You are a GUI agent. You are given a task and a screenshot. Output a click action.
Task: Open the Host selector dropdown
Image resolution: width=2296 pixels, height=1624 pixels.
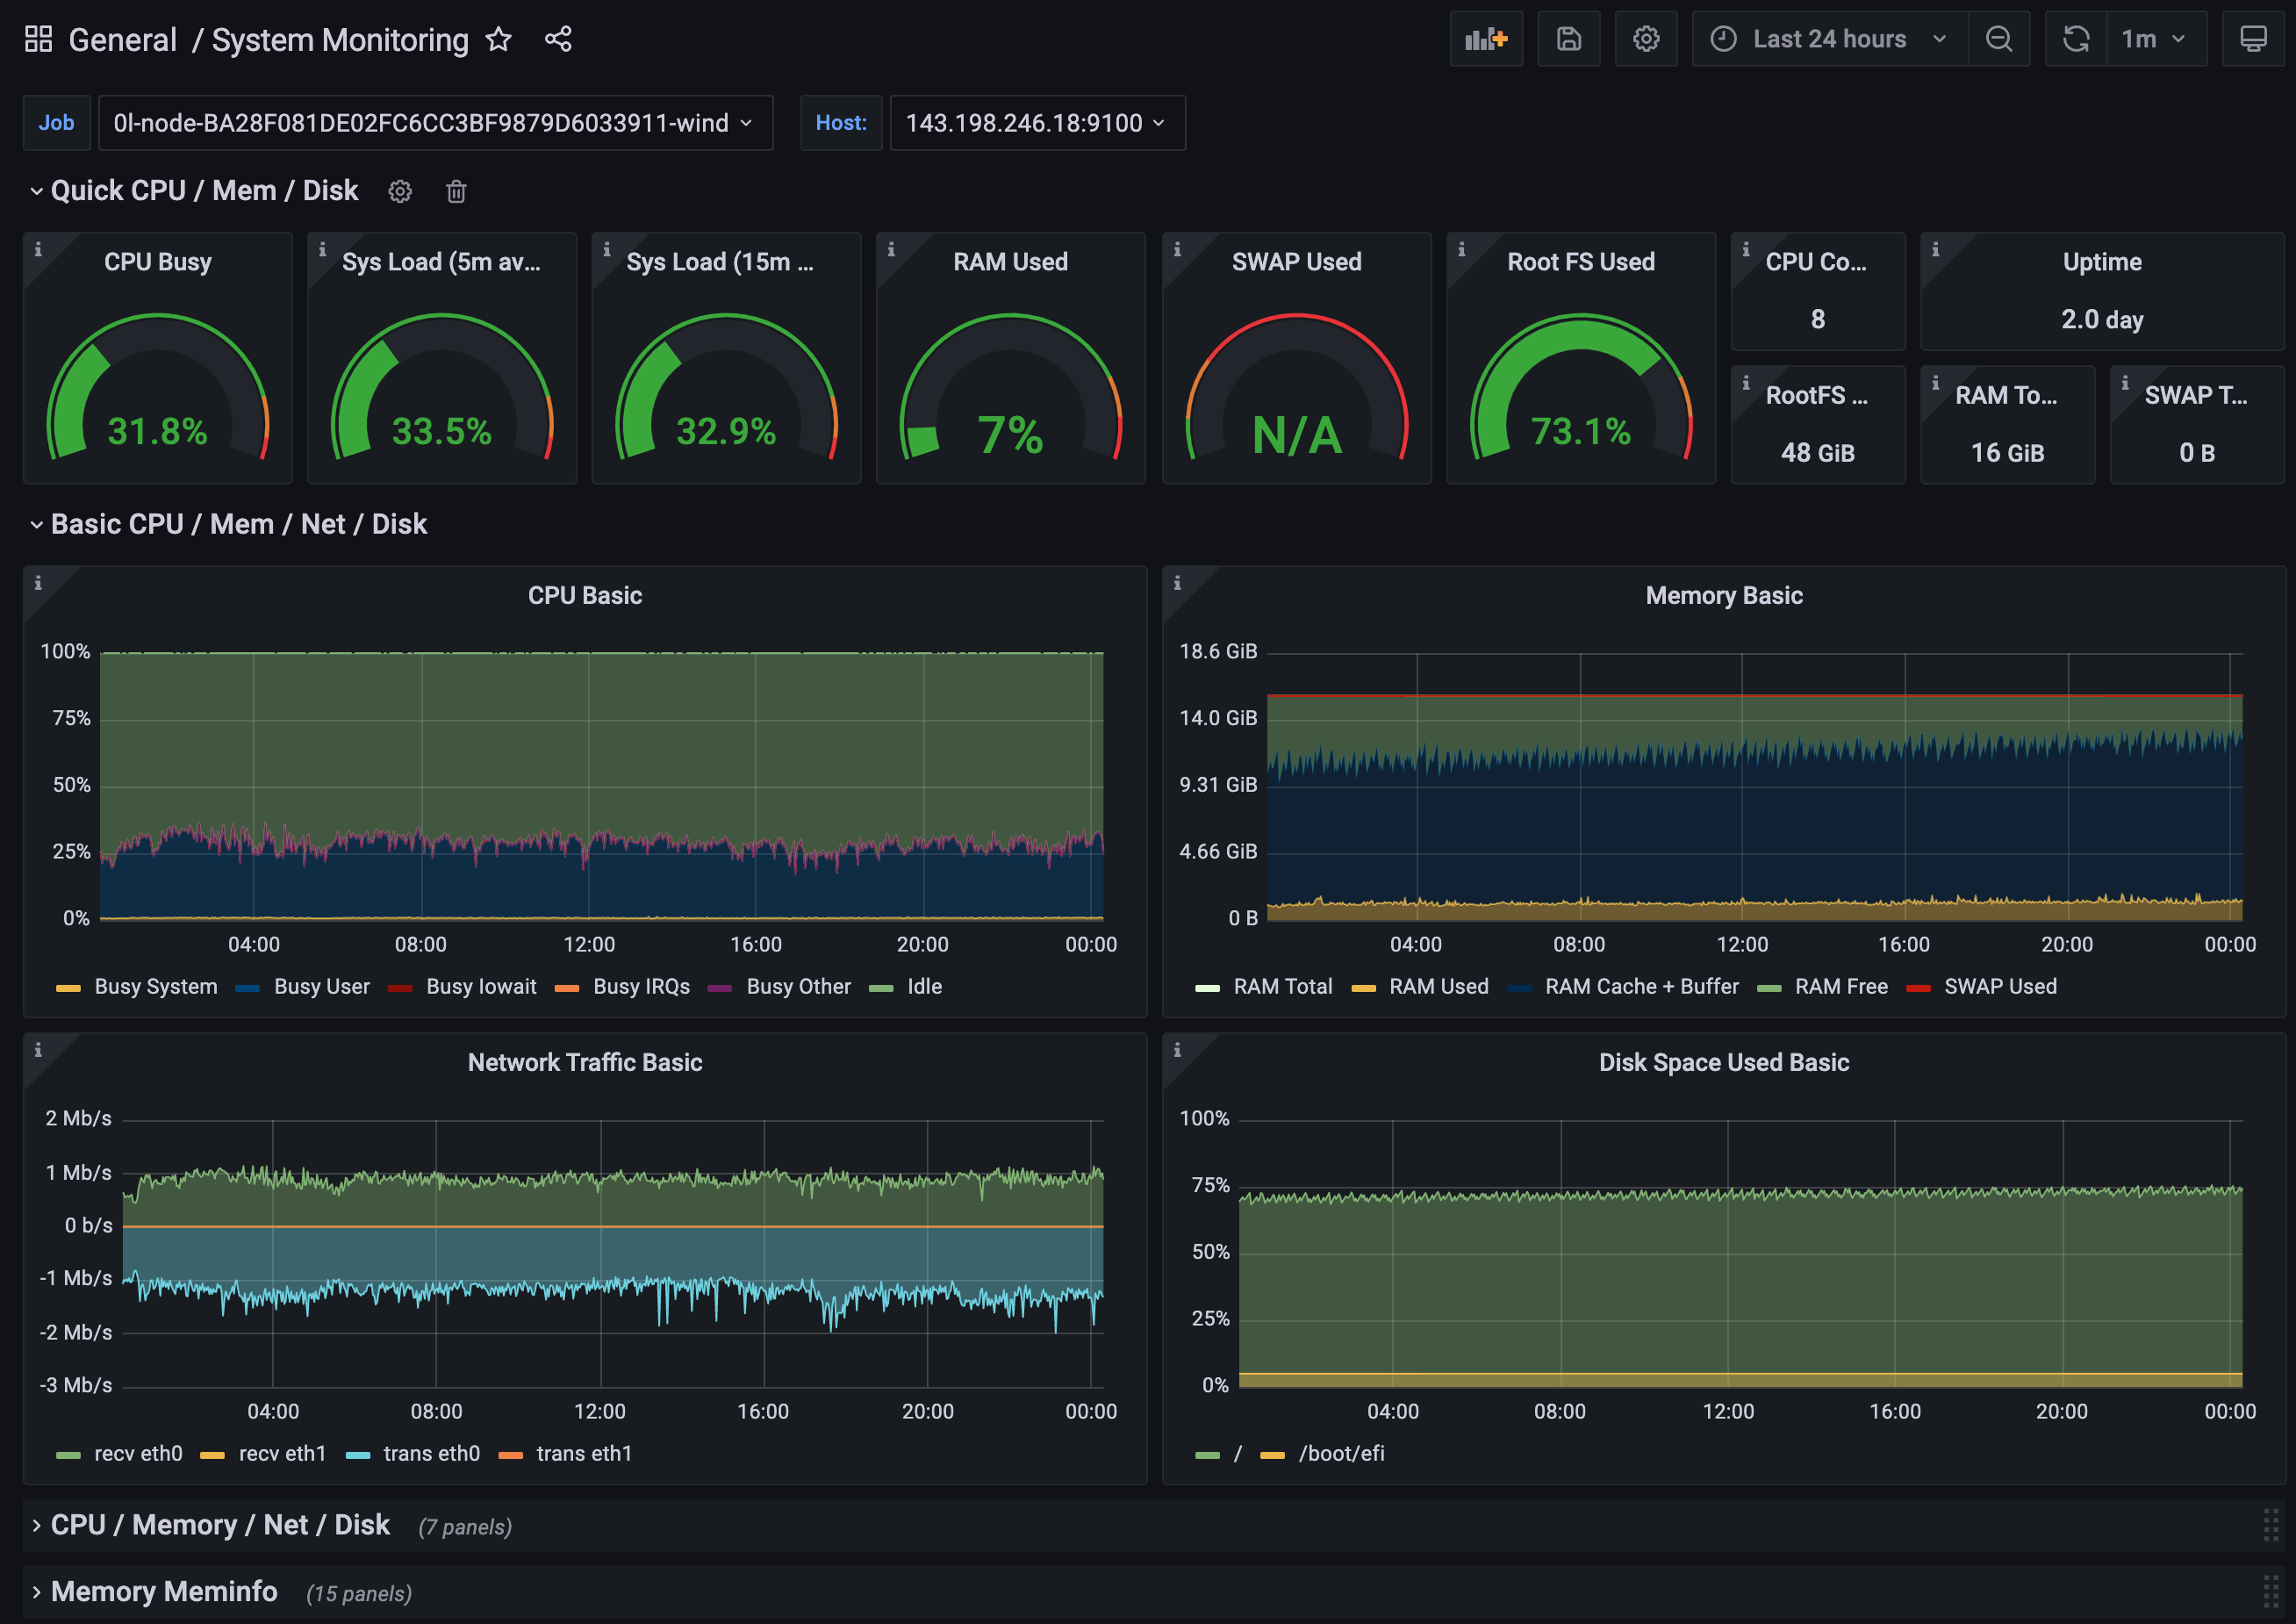[x=1035, y=123]
